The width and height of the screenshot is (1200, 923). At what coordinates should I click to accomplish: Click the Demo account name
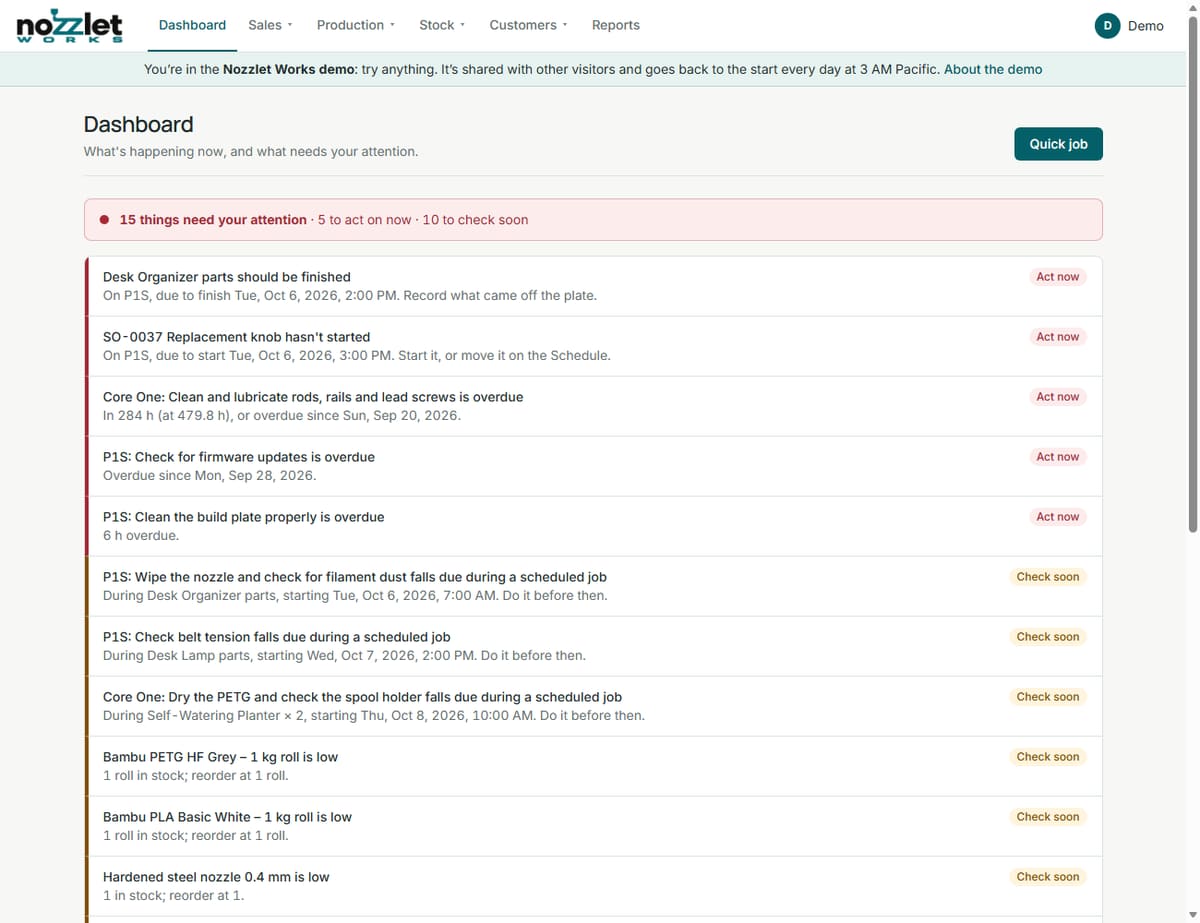(1146, 26)
